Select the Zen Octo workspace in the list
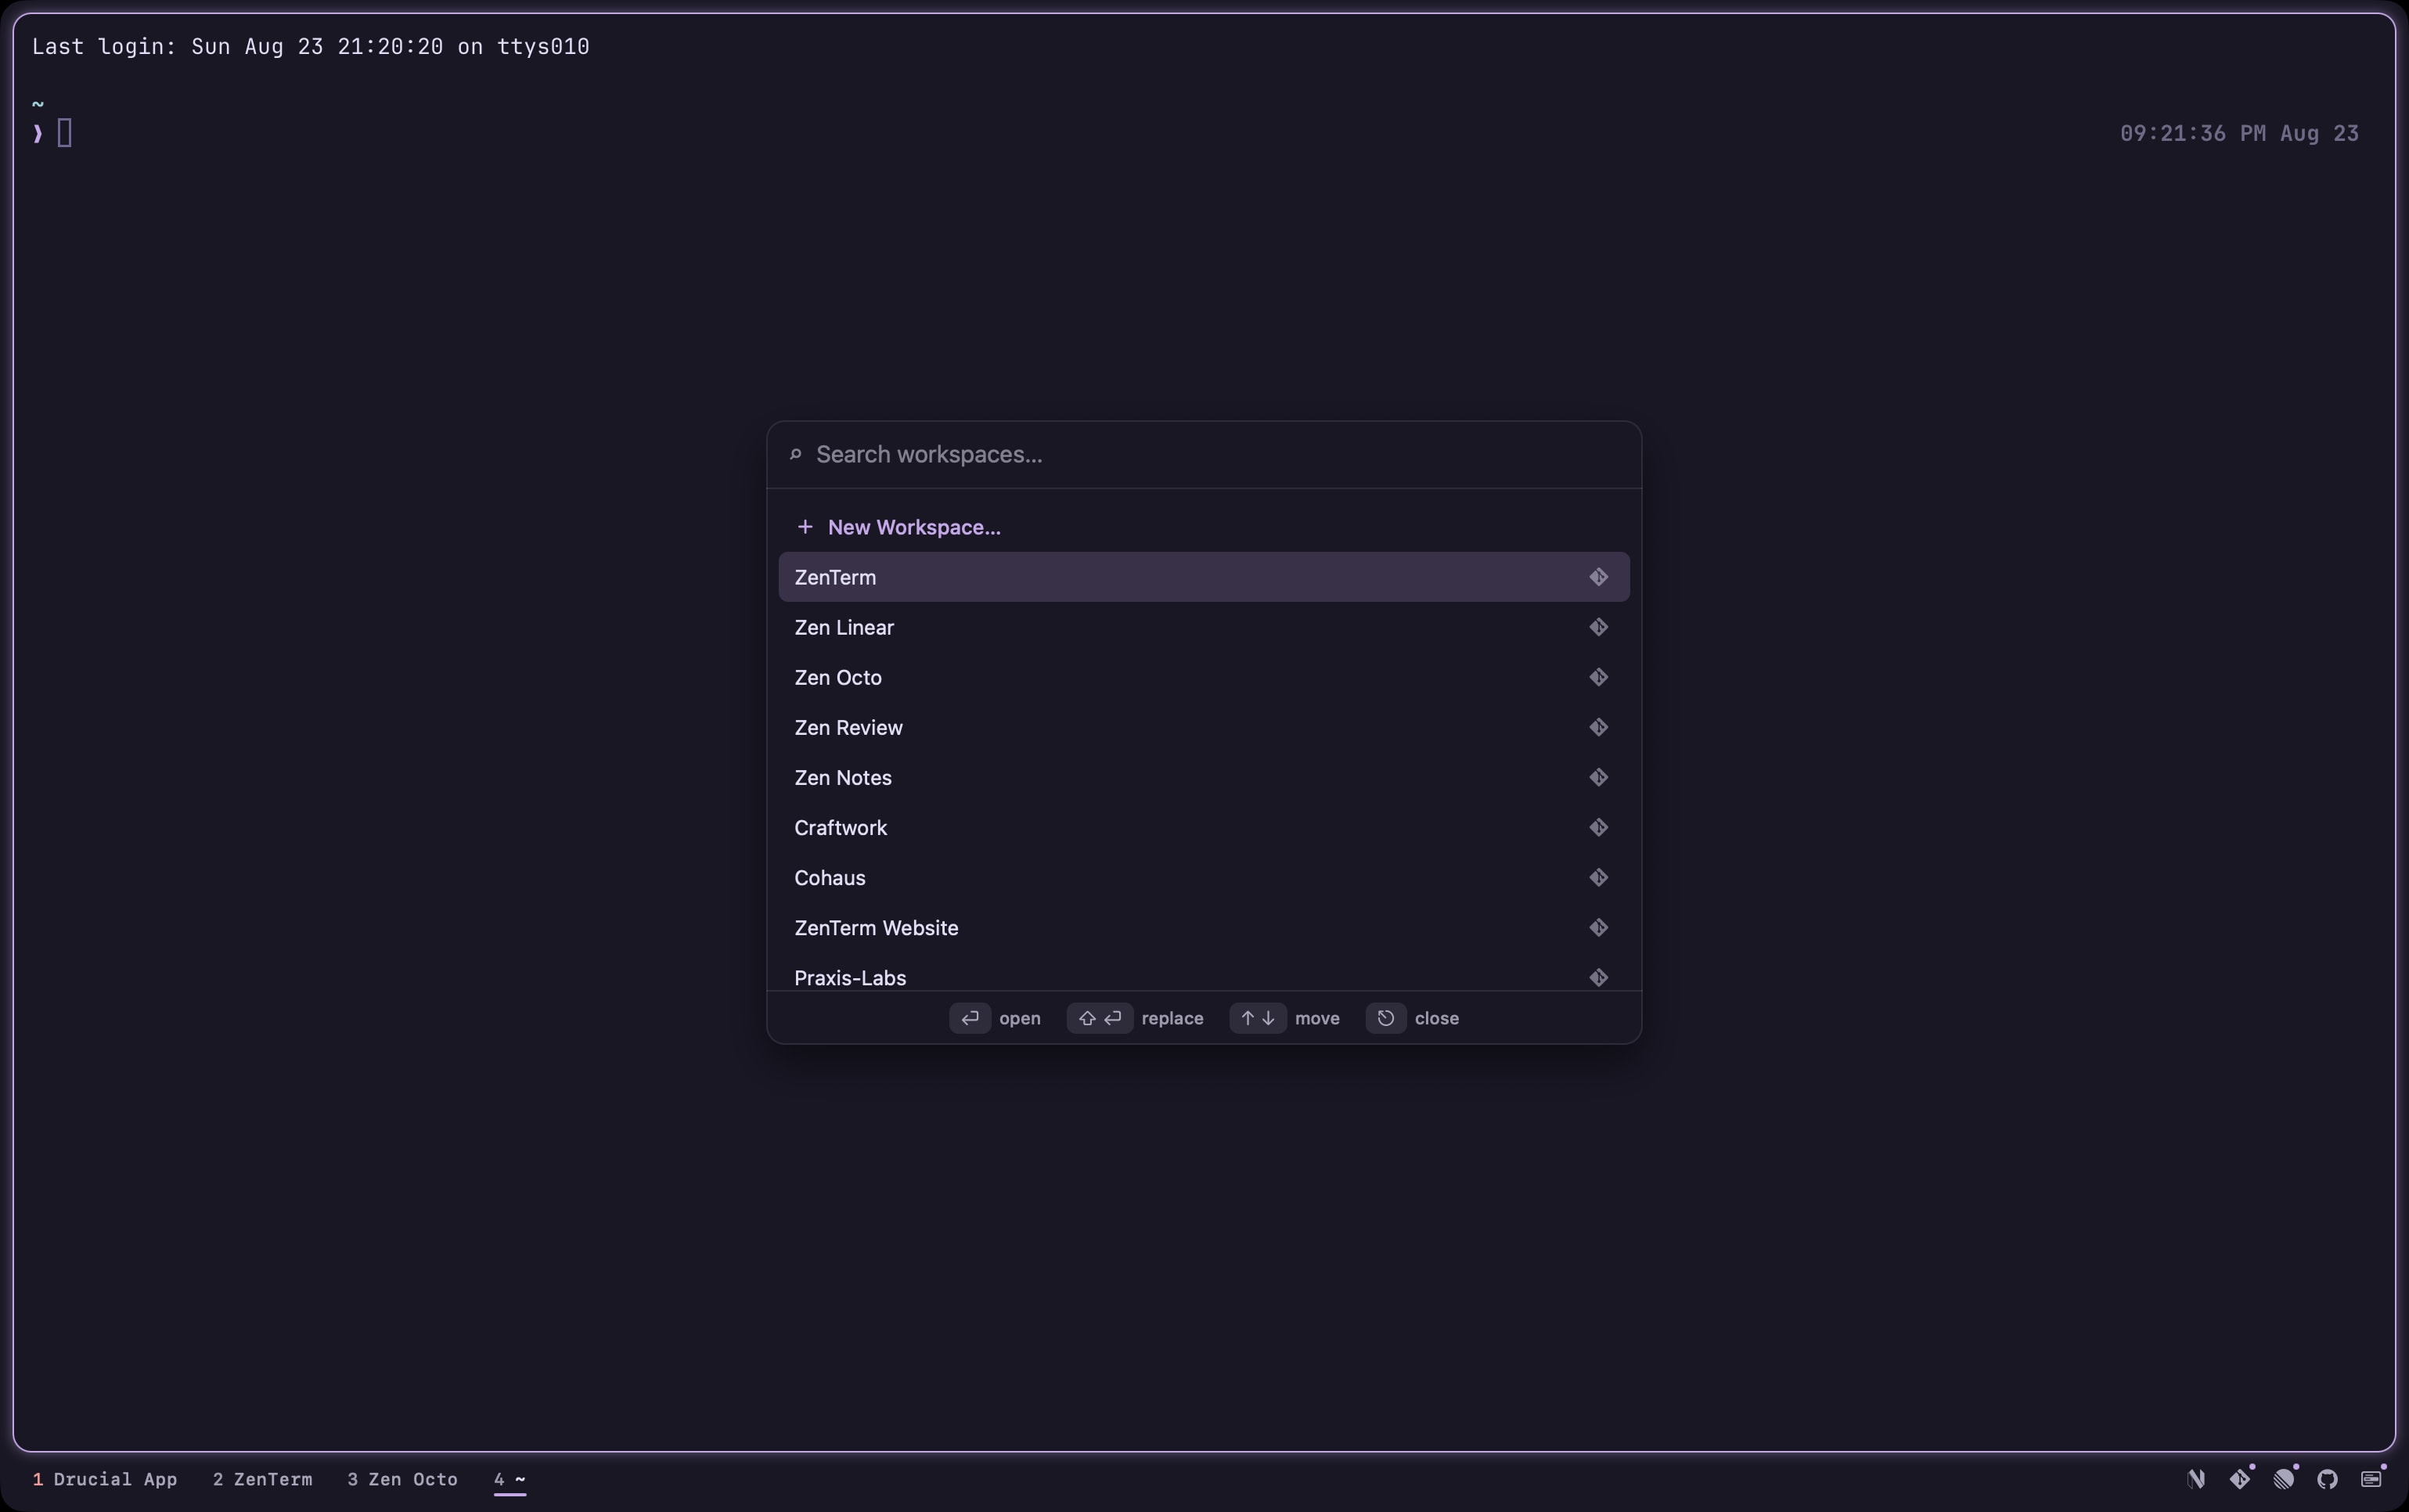The image size is (2409, 1512). (1204, 677)
